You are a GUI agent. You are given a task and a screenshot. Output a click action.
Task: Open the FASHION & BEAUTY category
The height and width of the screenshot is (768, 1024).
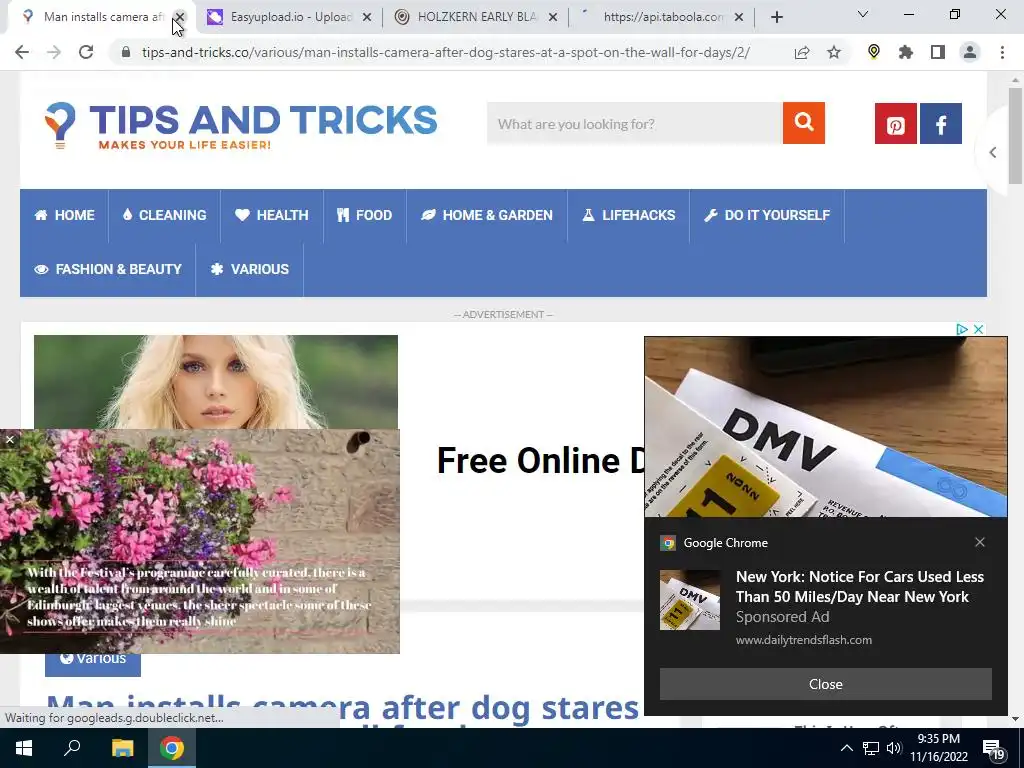[108, 269]
